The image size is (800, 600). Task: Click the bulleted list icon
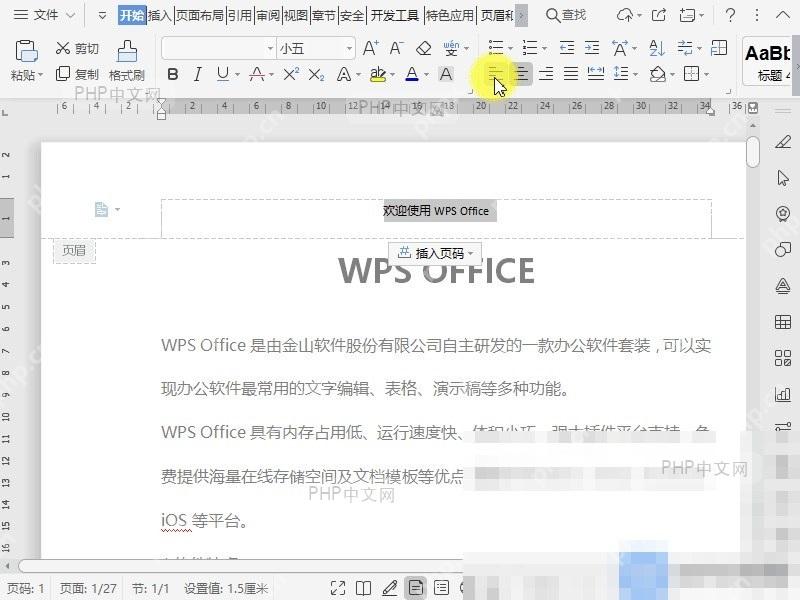click(495, 48)
